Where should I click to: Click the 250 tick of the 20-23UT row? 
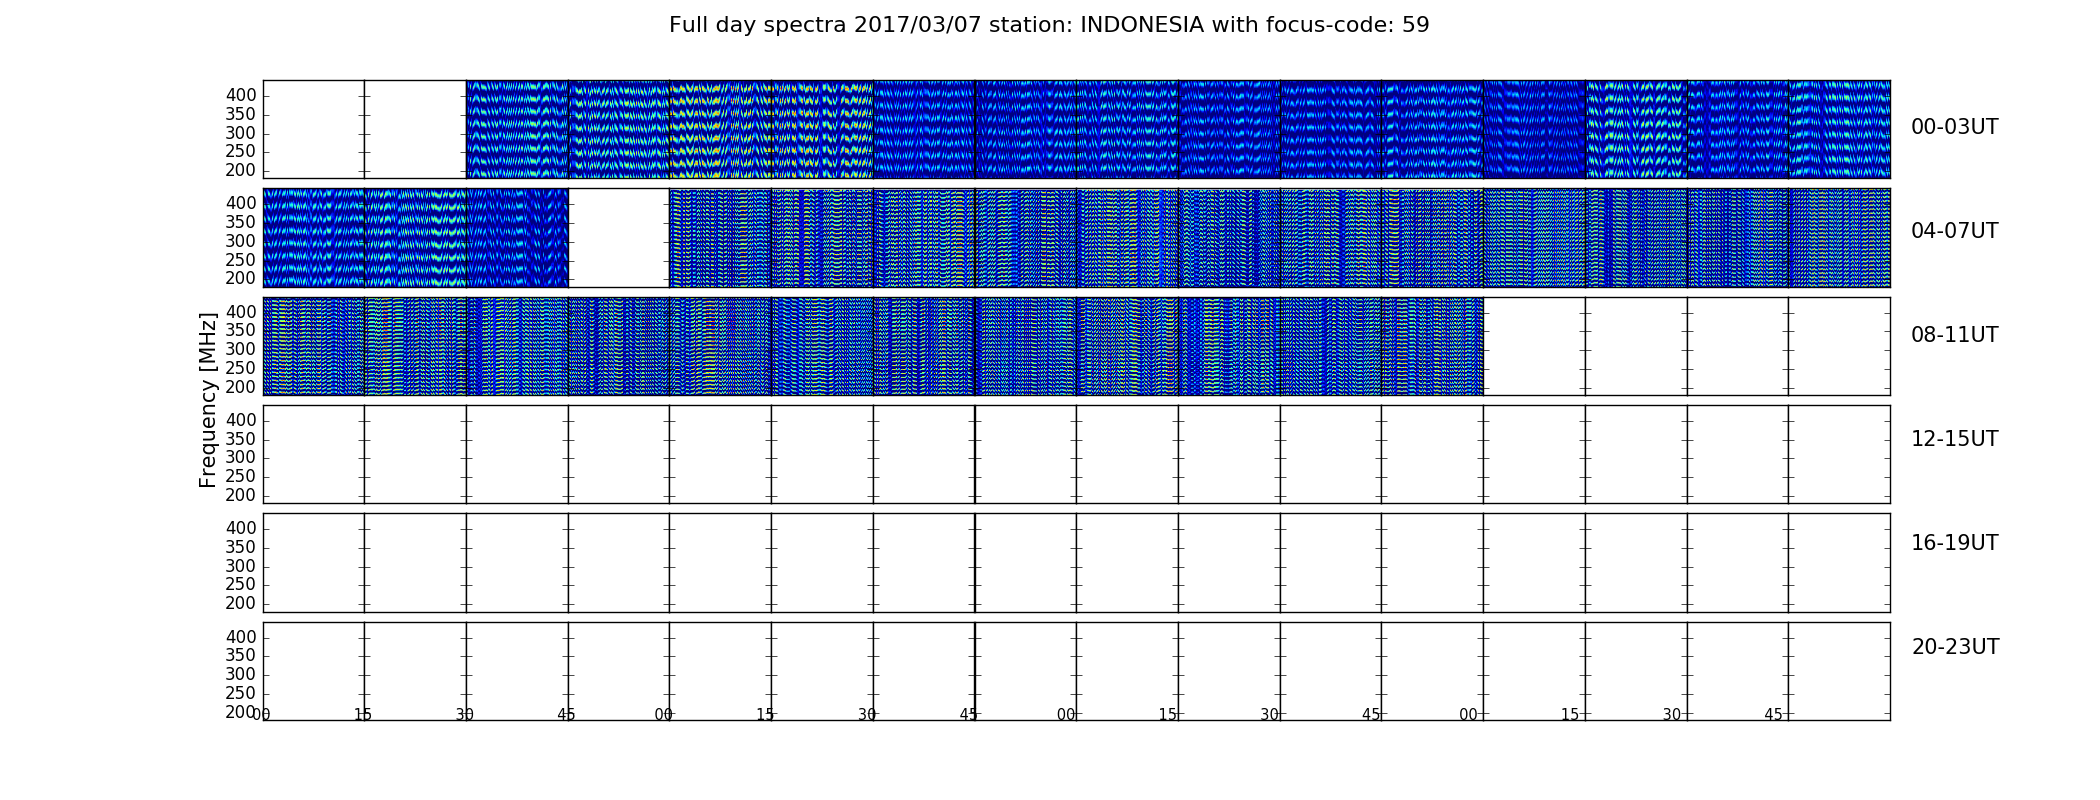[x=241, y=694]
